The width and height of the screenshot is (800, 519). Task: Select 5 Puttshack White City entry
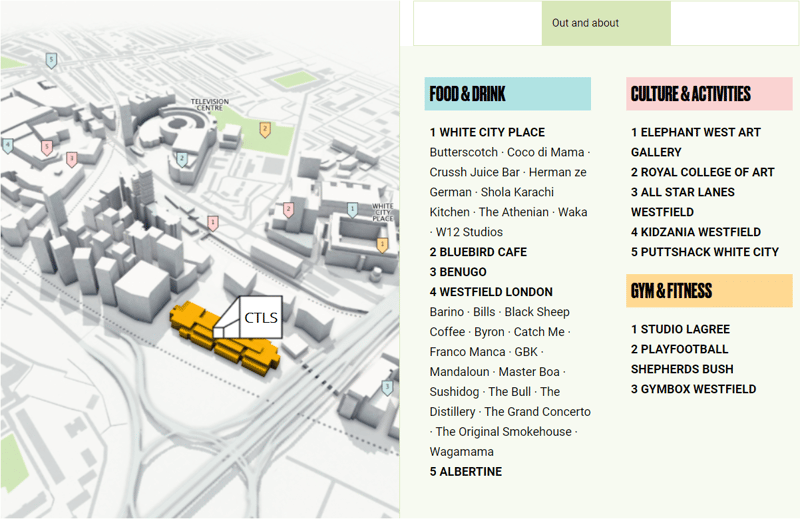(x=705, y=252)
